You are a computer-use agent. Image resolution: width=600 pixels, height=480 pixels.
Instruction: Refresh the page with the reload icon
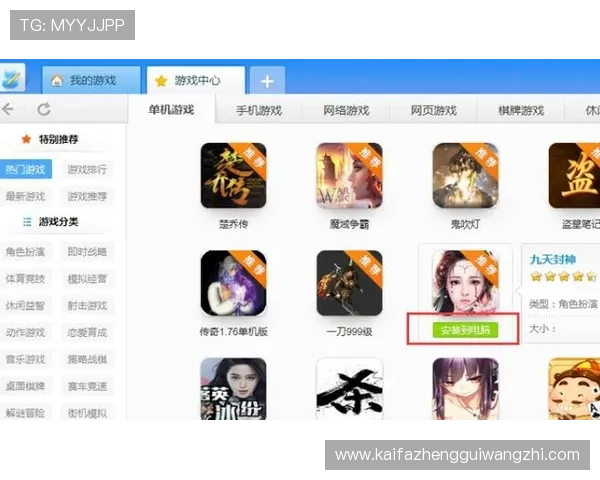[44, 109]
